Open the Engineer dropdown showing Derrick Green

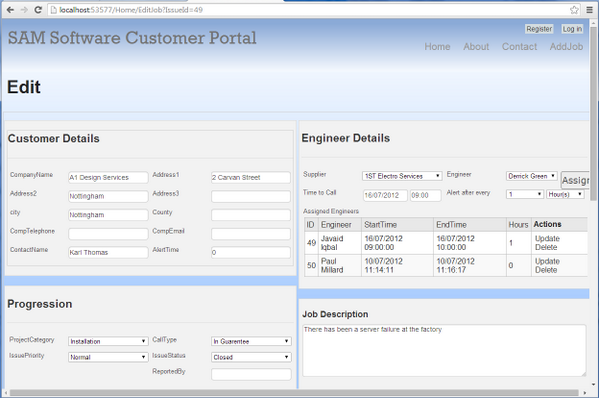pos(532,176)
